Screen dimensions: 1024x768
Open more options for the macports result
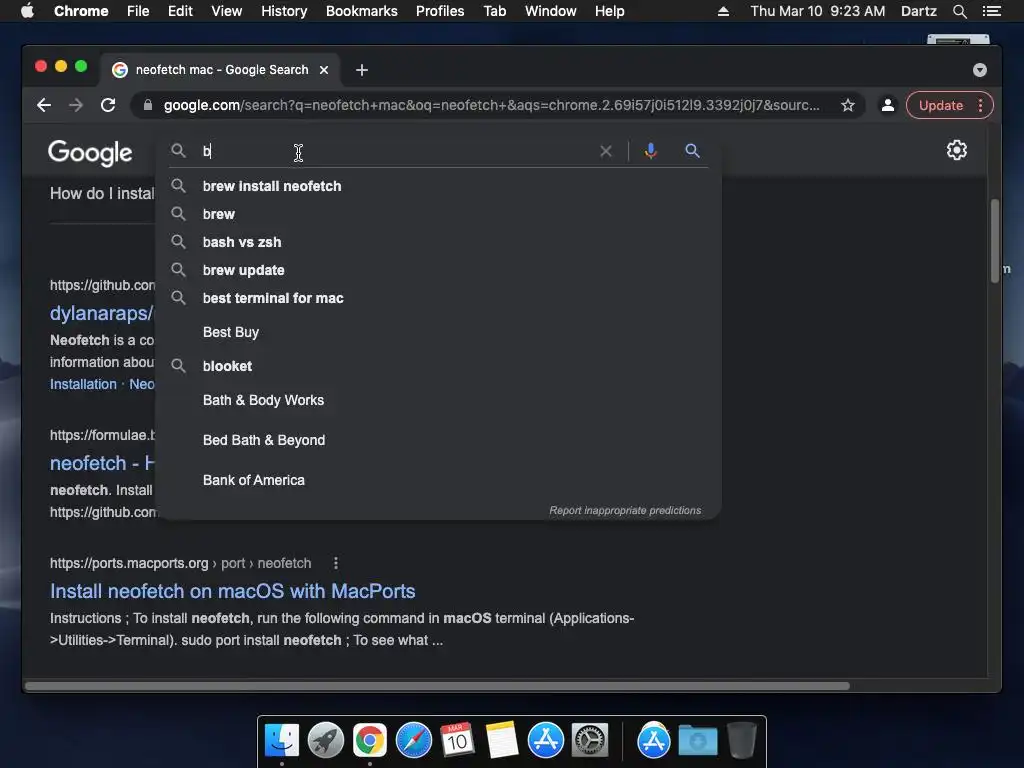pos(336,563)
